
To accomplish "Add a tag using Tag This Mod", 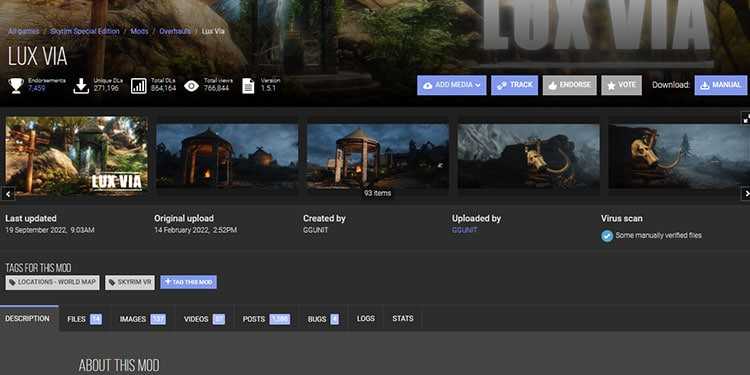I will point(188,282).
